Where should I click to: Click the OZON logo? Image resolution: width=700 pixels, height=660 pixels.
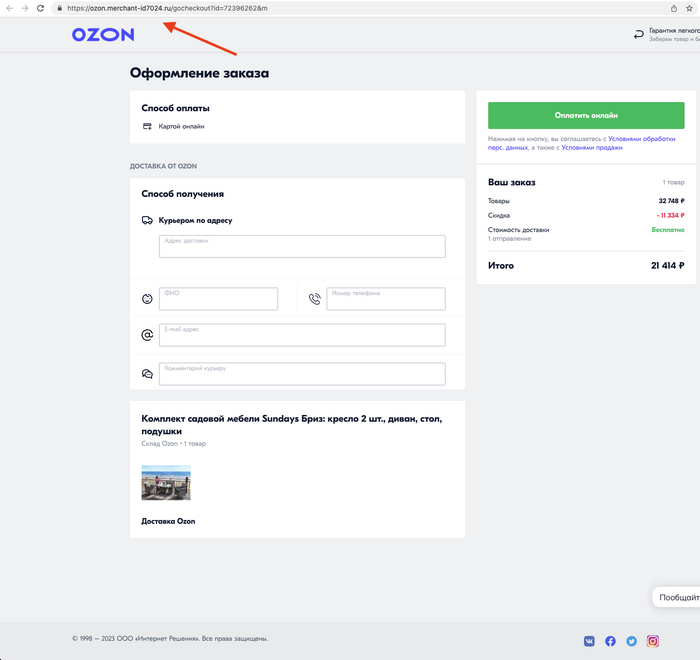click(x=103, y=34)
